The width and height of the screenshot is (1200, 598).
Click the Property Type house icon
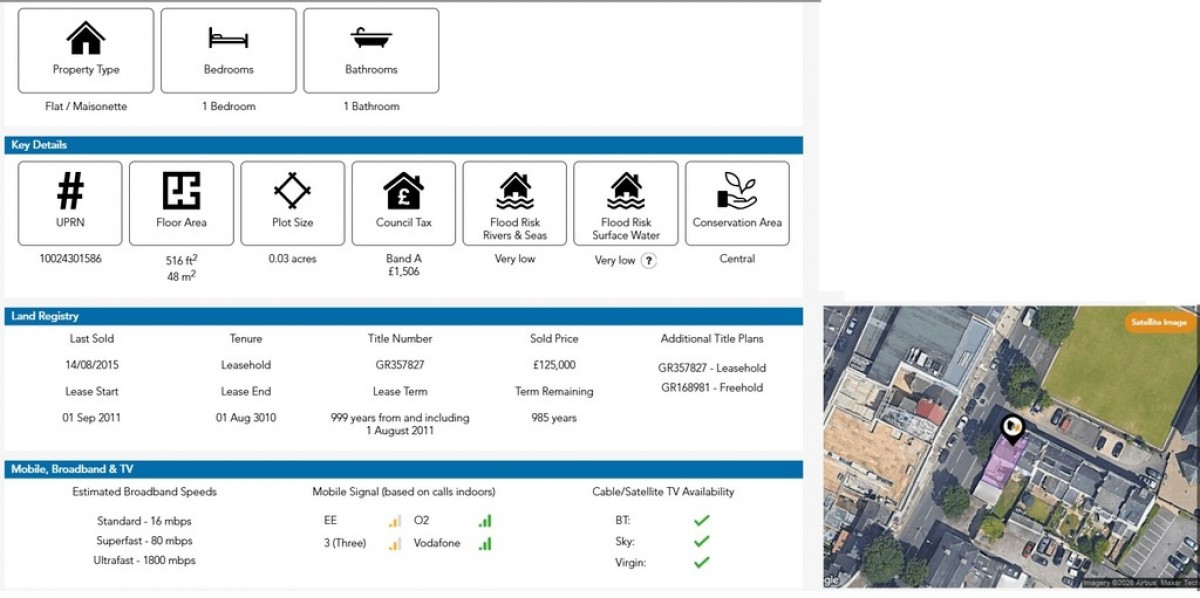(86, 38)
